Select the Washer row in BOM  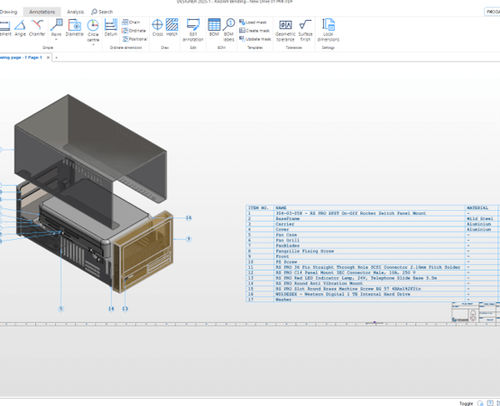372,299
